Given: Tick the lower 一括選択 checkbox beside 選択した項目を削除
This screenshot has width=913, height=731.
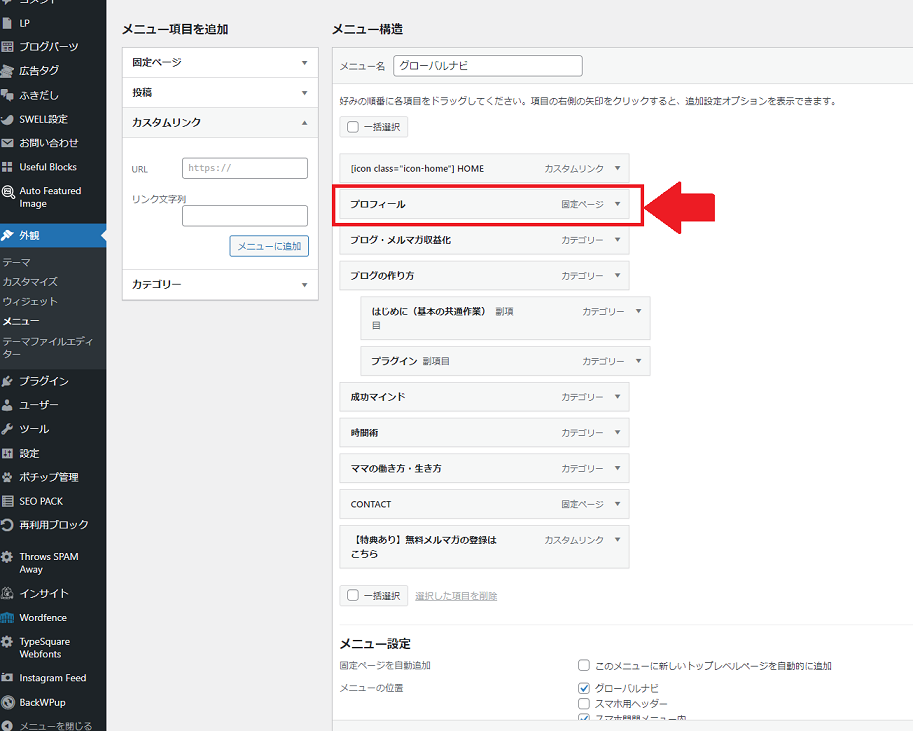Looking at the screenshot, I should click(x=353, y=595).
